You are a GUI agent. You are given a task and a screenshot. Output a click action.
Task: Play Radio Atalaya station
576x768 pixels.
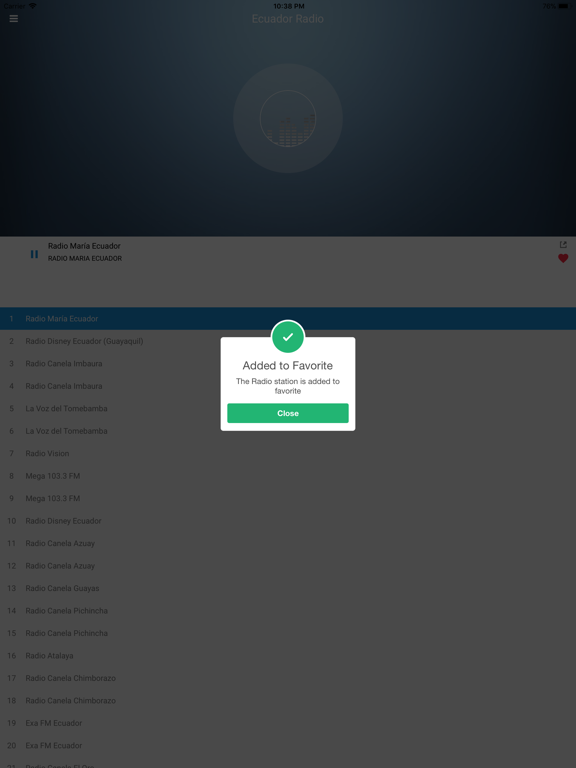pyautogui.click(x=288, y=656)
